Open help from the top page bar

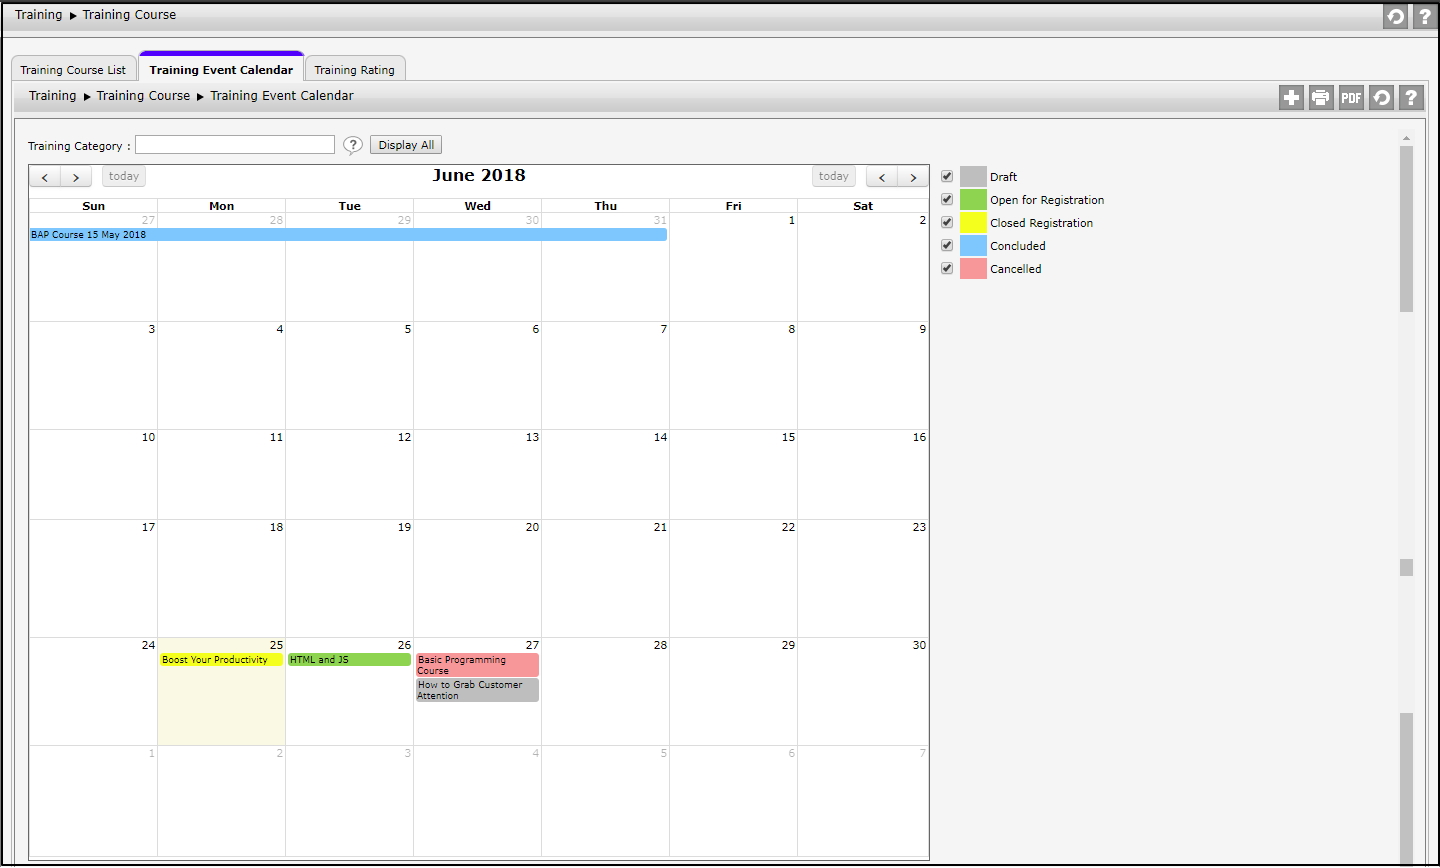pos(1425,16)
